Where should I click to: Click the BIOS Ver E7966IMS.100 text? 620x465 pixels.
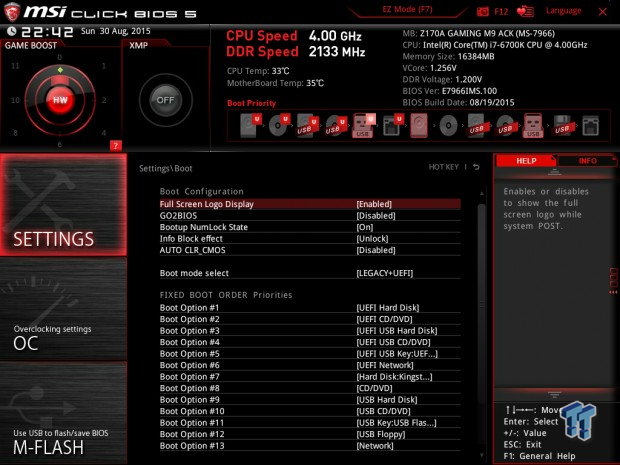(x=450, y=91)
